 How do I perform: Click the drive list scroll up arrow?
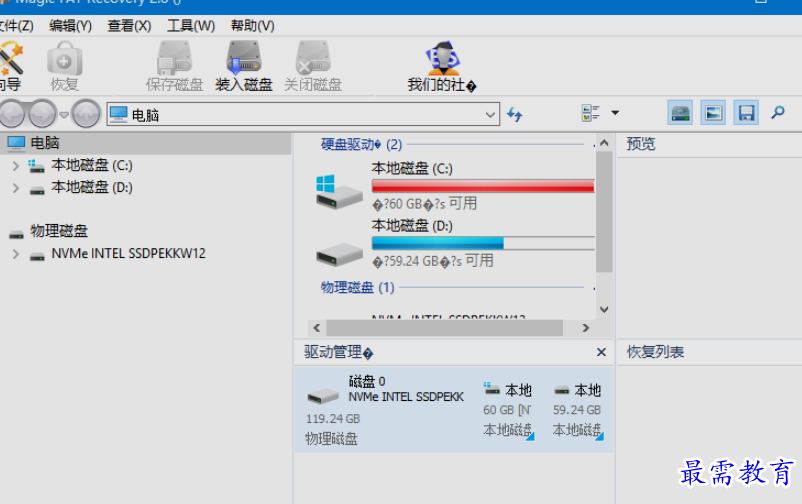pos(604,143)
